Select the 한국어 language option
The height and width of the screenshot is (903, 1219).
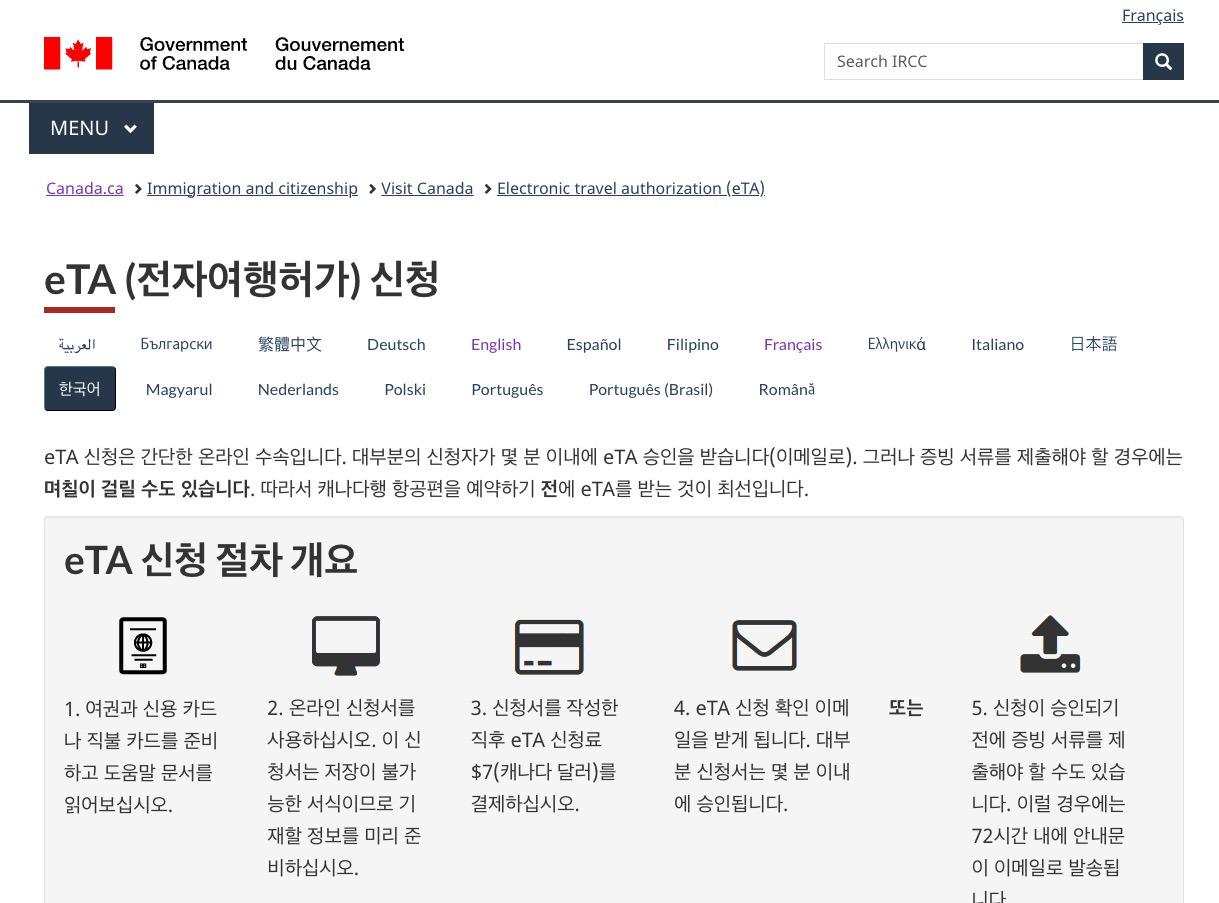(79, 389)
